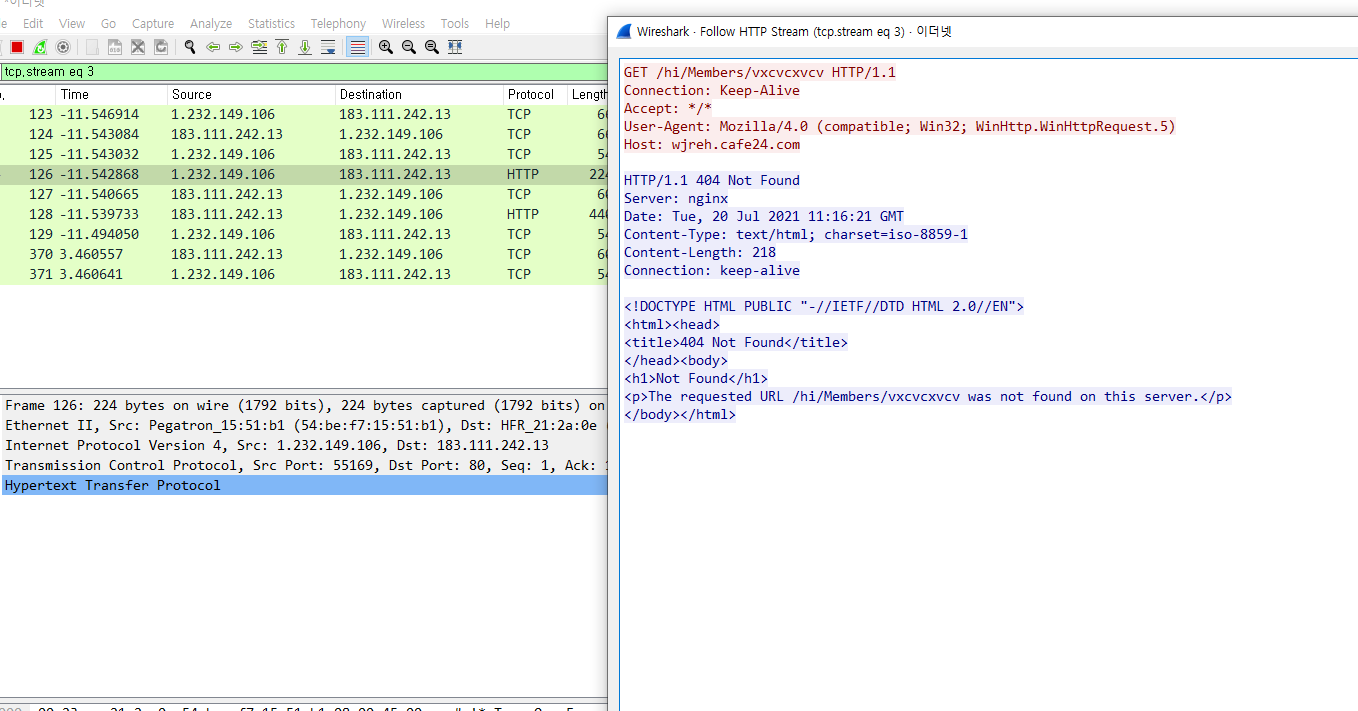Screen dimensions: 1358x711
Task: Open Find packet magnifier tool
Action: point(190,47)
